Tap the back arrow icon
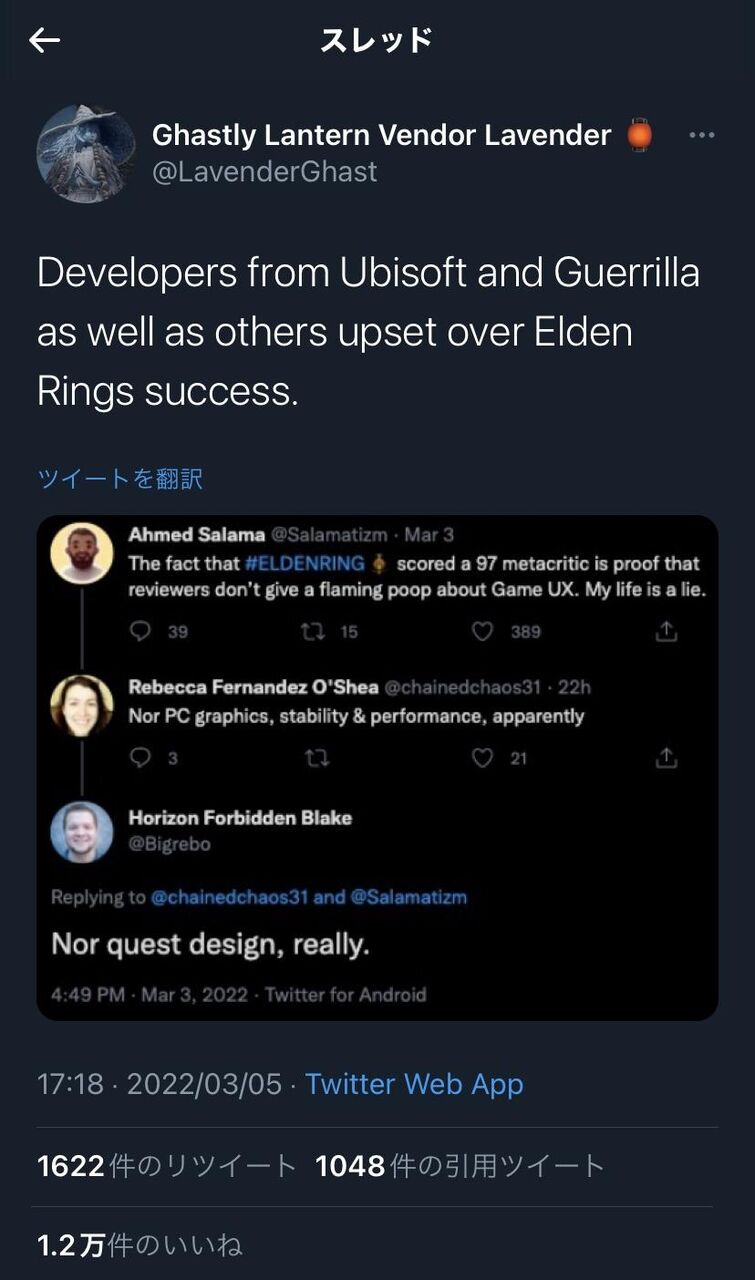Viewport: 755px width, 1280px height. pos(45,40)
